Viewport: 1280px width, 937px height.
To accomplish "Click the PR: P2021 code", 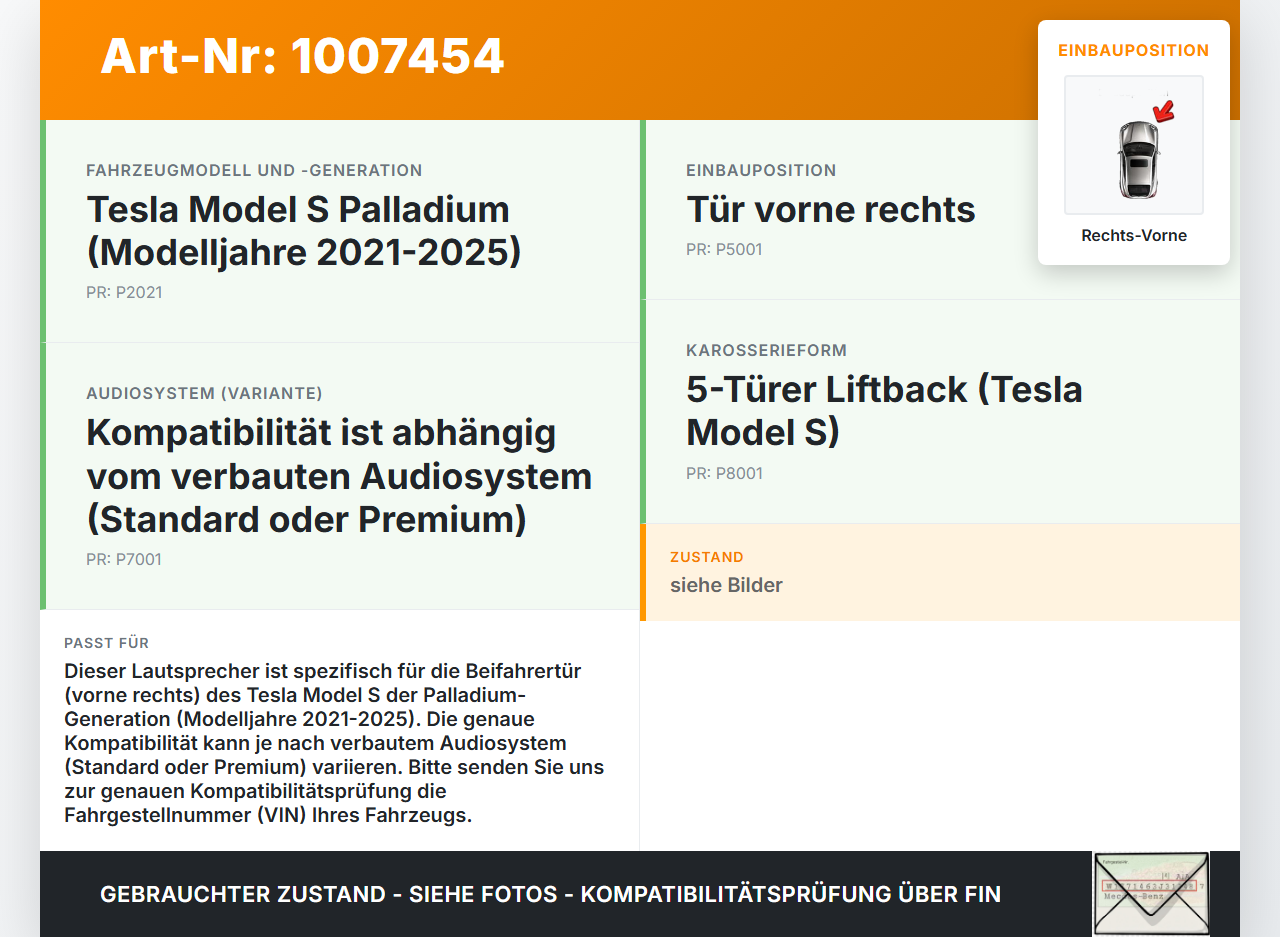I will [124, 293].
